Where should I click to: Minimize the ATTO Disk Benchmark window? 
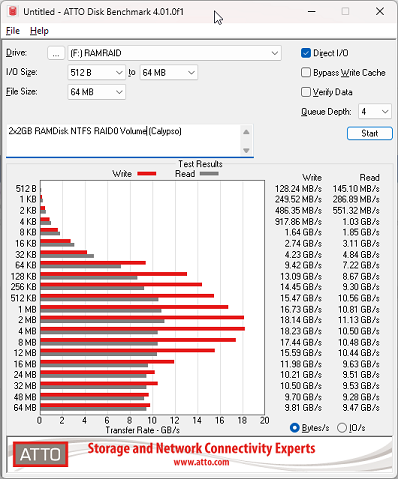[312, 11]
